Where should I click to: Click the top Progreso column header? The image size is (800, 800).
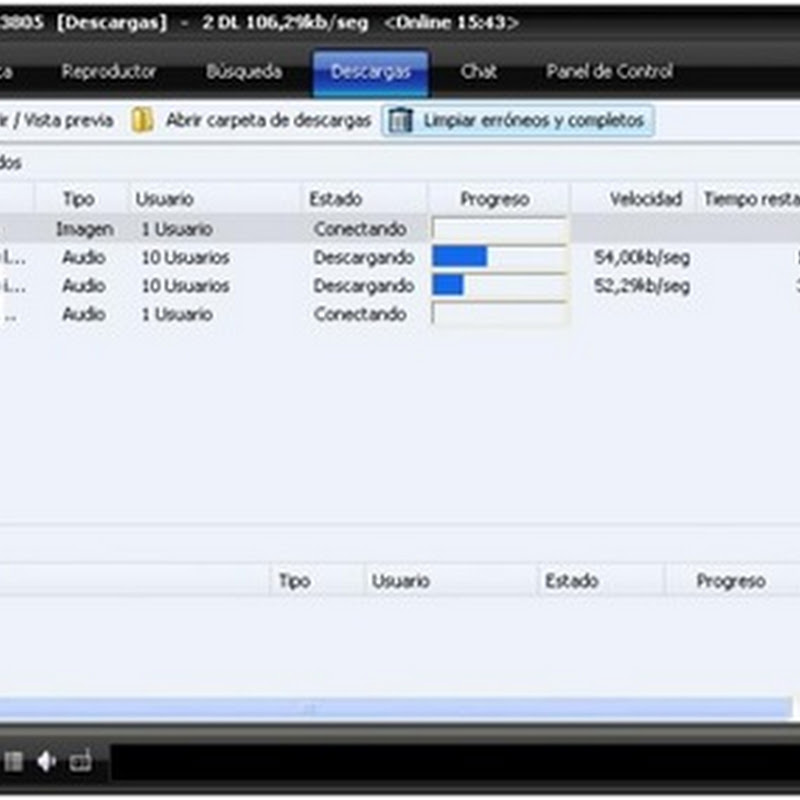(494, 199)
